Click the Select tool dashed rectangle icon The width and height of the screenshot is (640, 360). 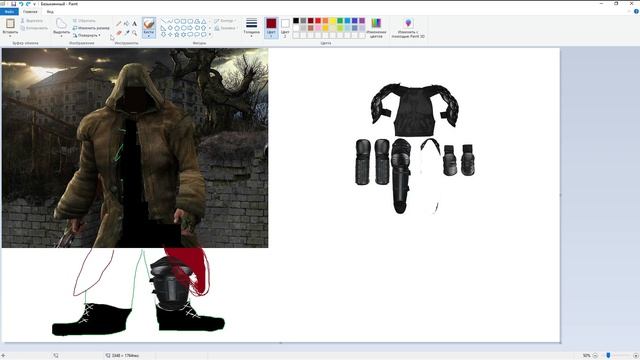click(61, 24)
